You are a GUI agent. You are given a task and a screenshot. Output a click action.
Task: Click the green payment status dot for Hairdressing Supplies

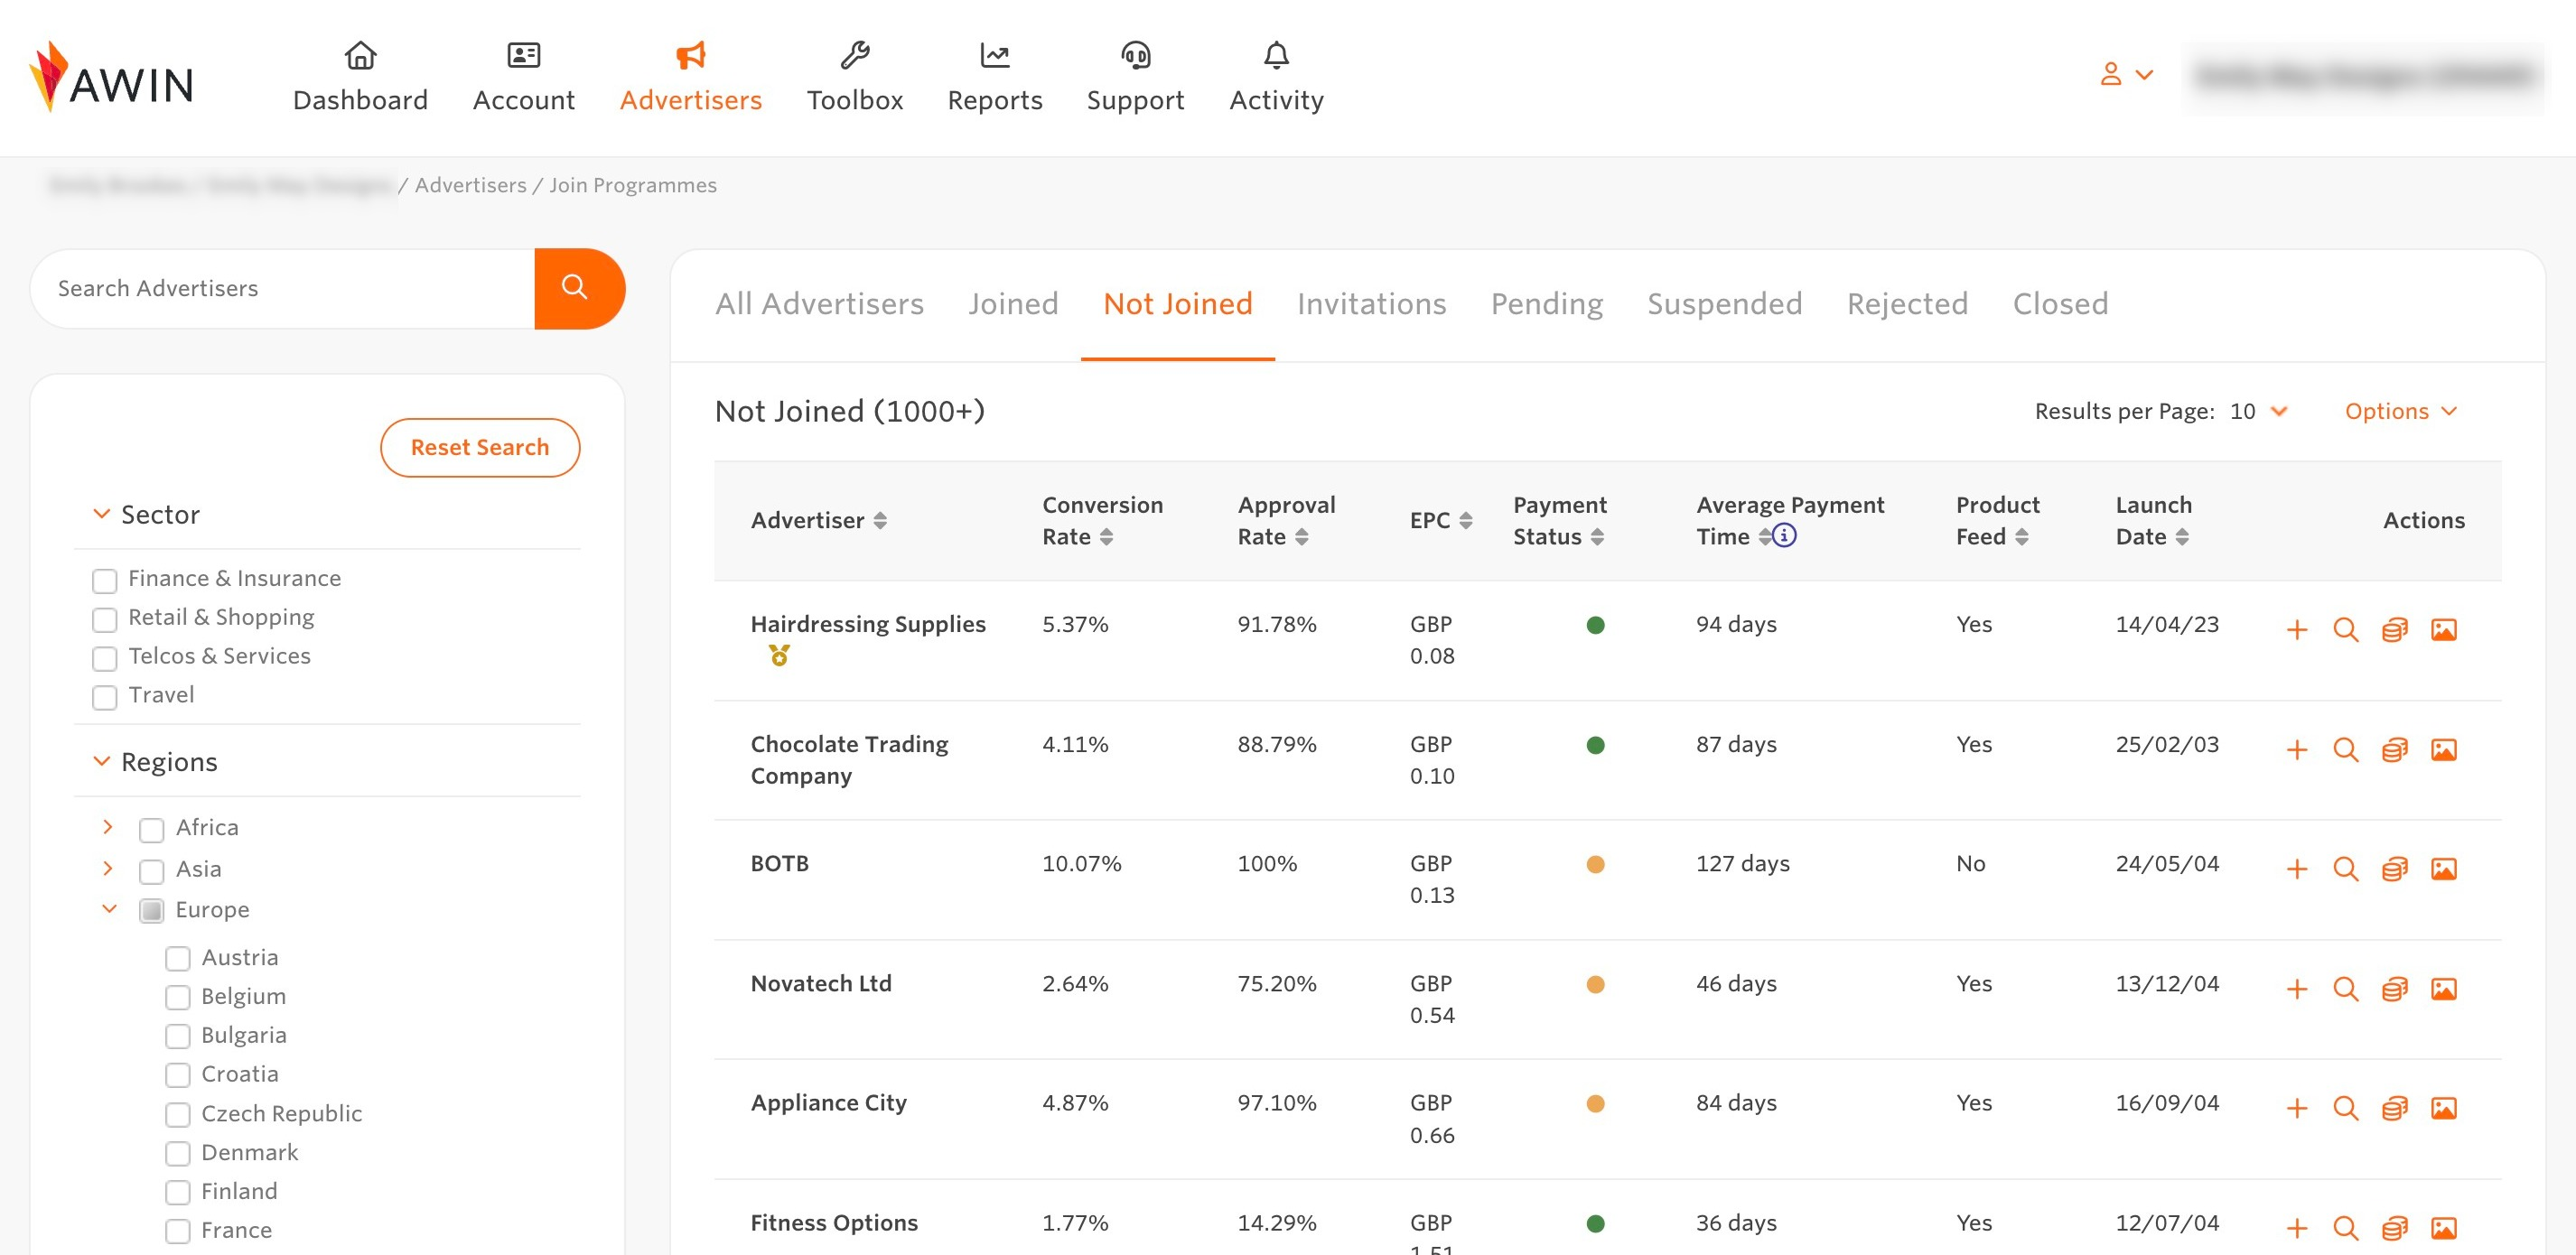[1595, 625]
